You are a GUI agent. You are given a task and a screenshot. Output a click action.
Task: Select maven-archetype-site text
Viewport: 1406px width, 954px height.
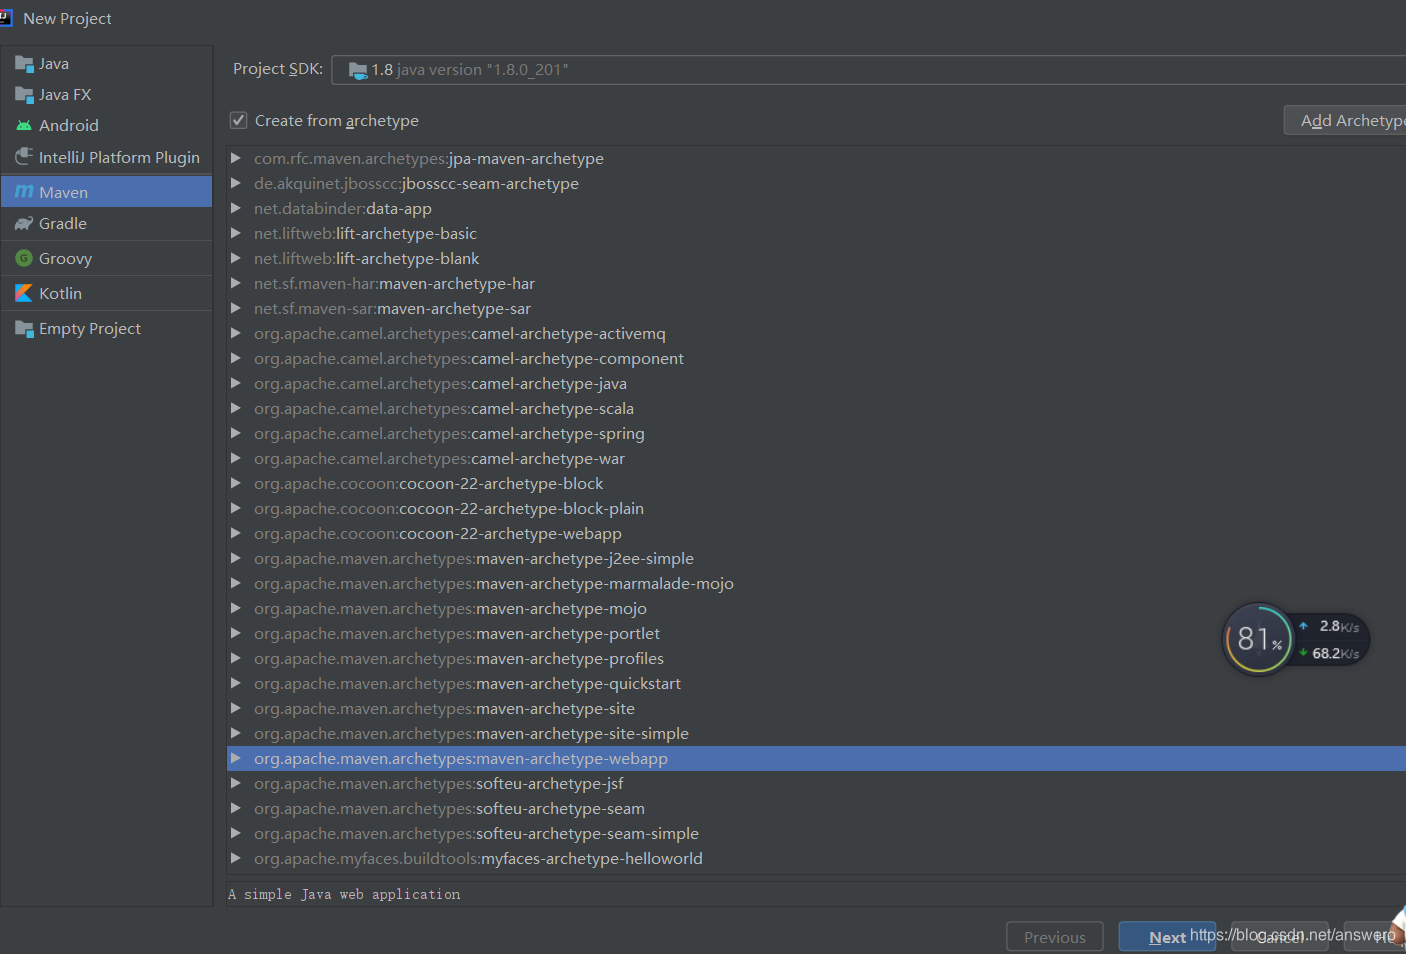click(x=555, y=708)
